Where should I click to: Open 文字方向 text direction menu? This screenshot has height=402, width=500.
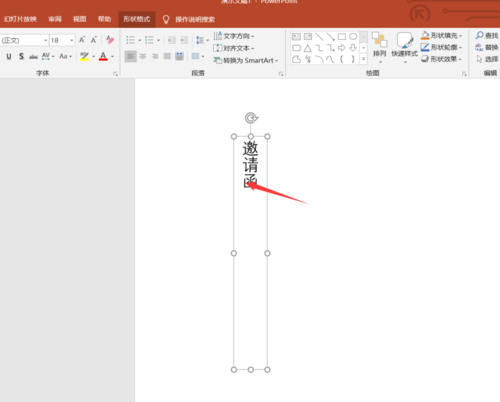[234, 36]
